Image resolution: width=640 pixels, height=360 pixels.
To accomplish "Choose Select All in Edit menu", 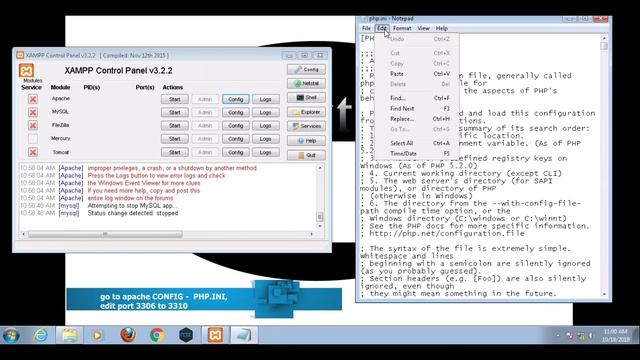I will 417,143.
